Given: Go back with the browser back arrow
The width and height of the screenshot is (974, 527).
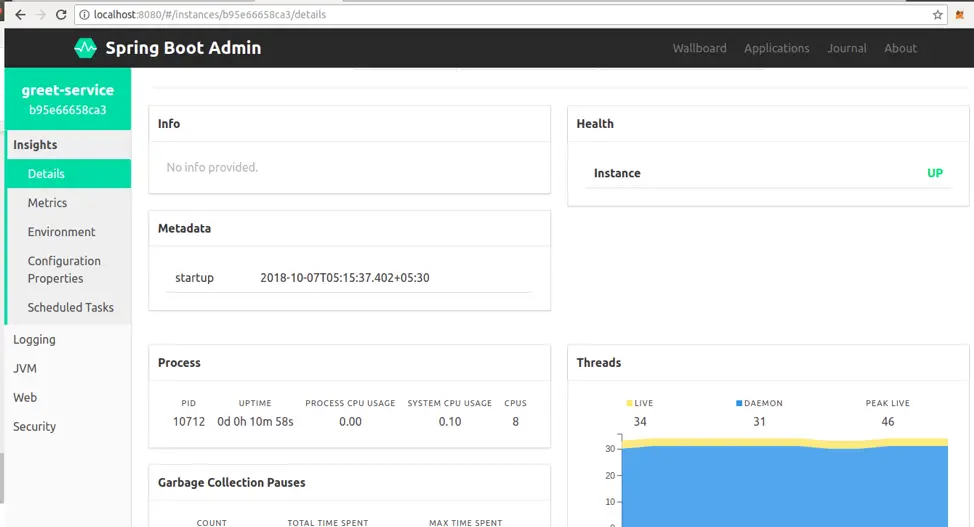Looking at the screenshot, I should (x=20, y=14).
